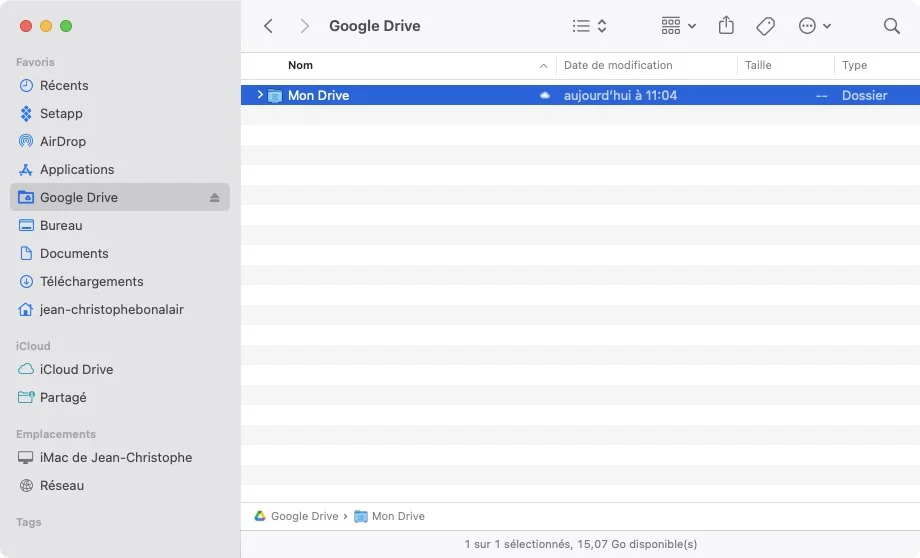Sort by the Nom column header
Viewport: 920px width, 558px height.
[300, 65]
